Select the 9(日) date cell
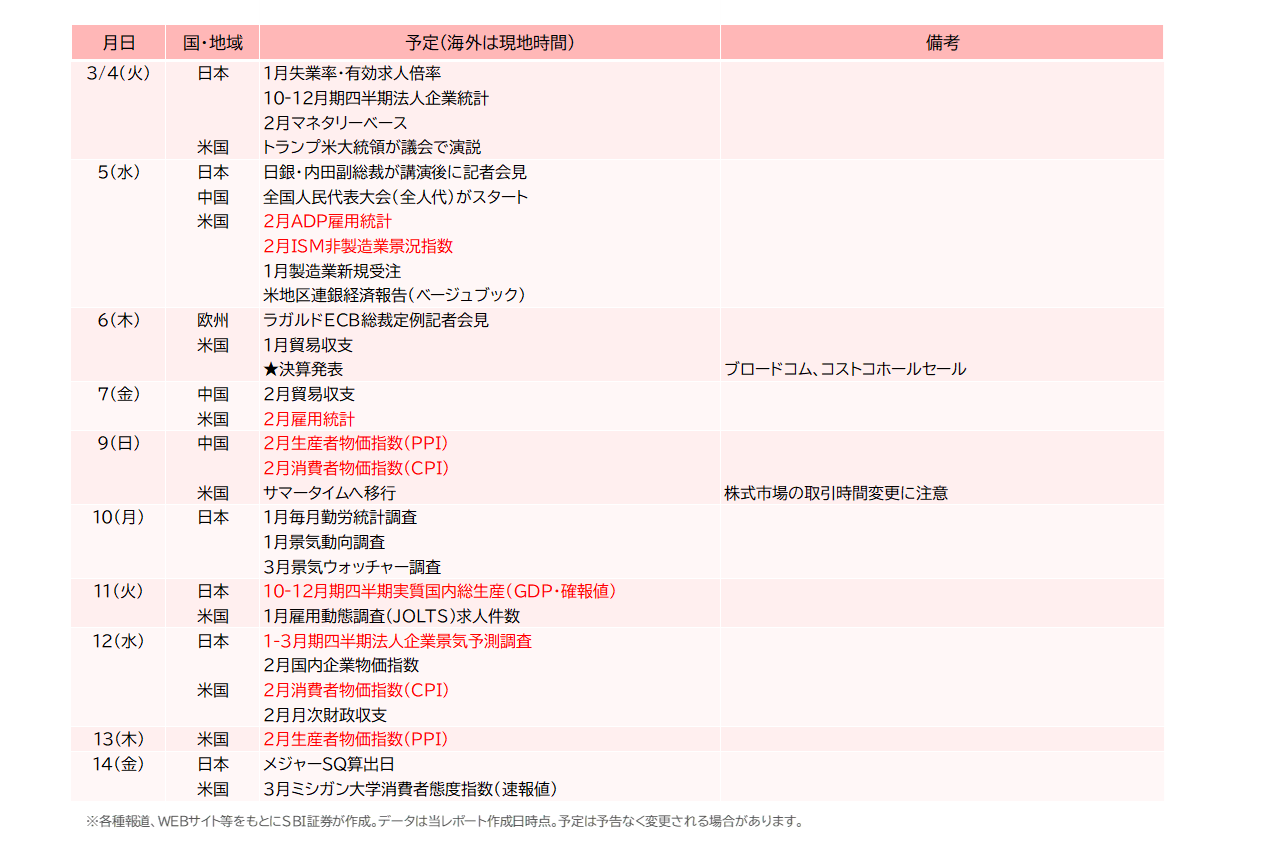 [x=119, y=443]
